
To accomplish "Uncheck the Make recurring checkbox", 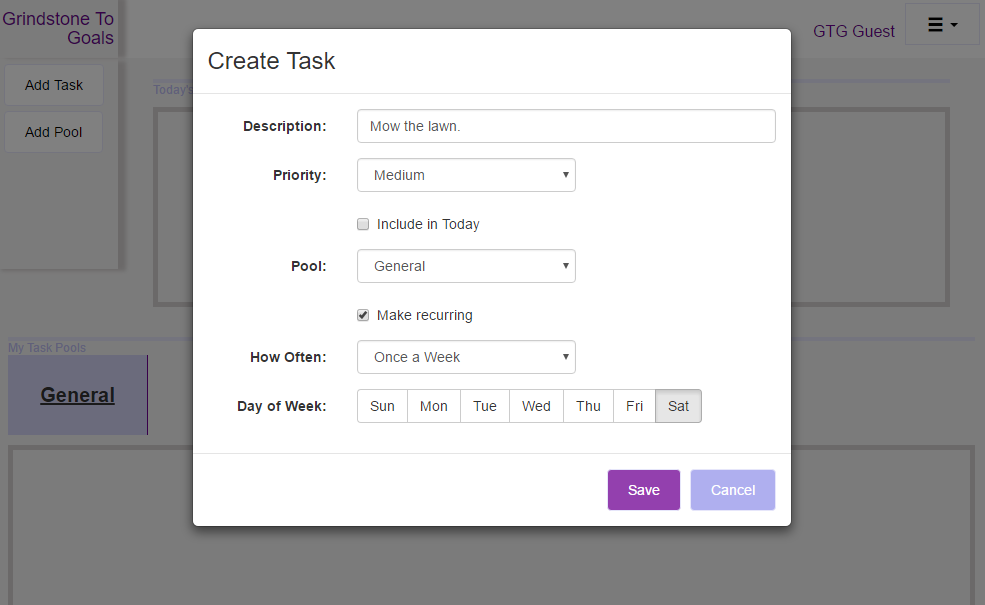I will coord(363,315).
